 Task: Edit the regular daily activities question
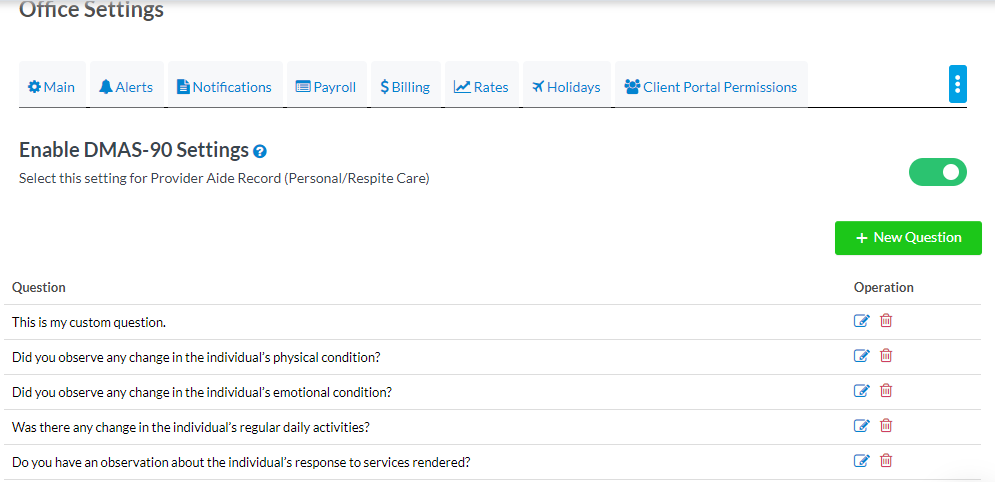(x=861, y=426)
